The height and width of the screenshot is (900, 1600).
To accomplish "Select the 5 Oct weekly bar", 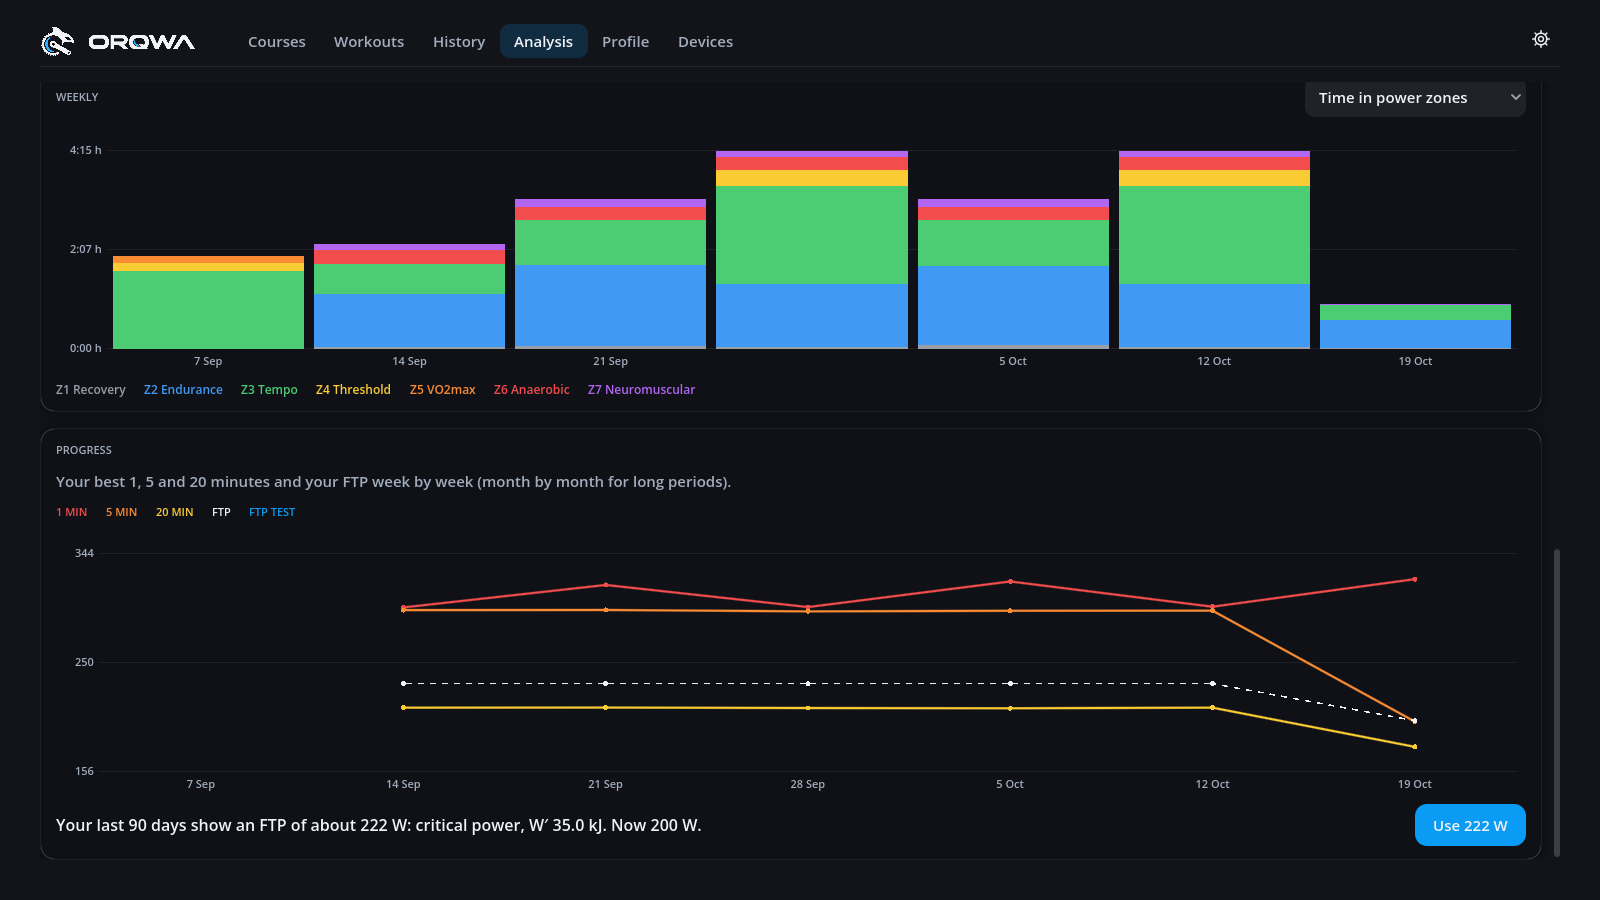I will [x=1013, y=274].
